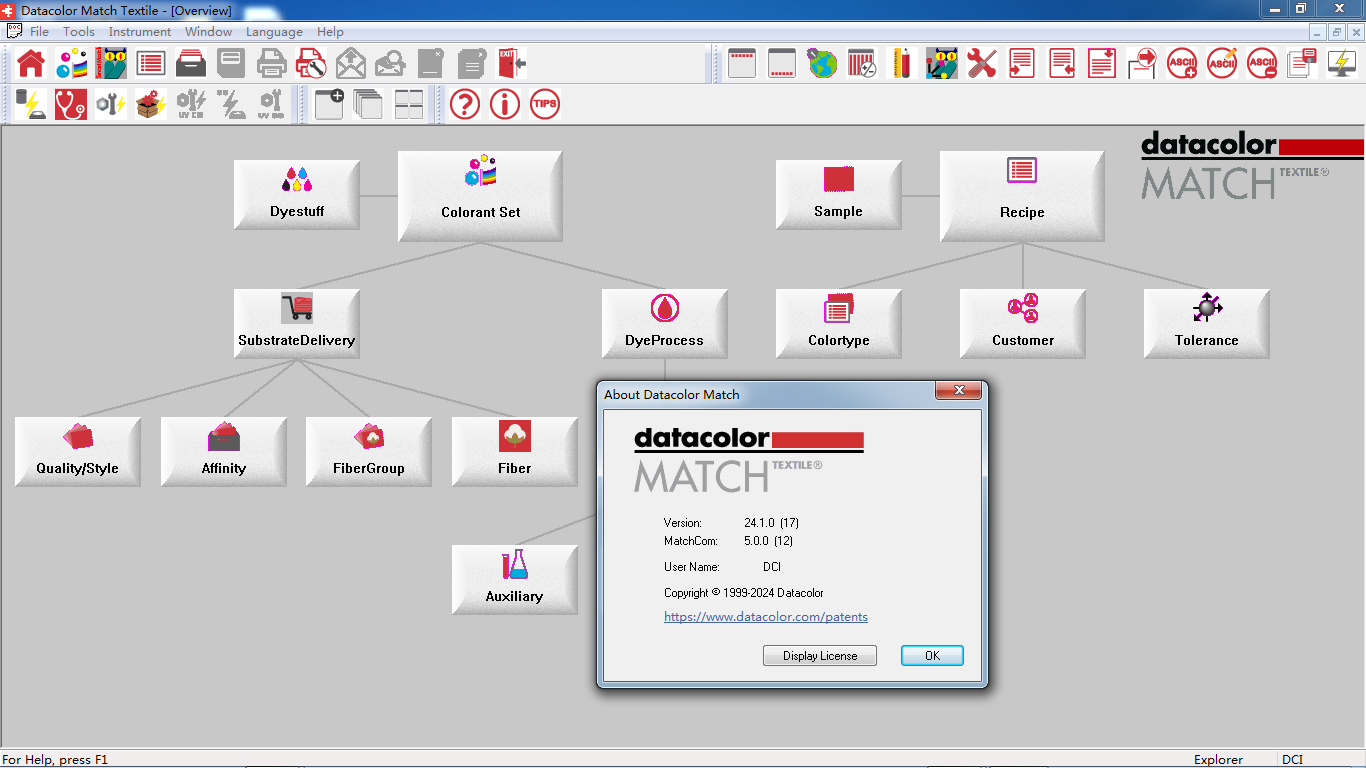Open the Colorant Set overview button
The height and width of the screenshot is (768, 1366).
480,196
